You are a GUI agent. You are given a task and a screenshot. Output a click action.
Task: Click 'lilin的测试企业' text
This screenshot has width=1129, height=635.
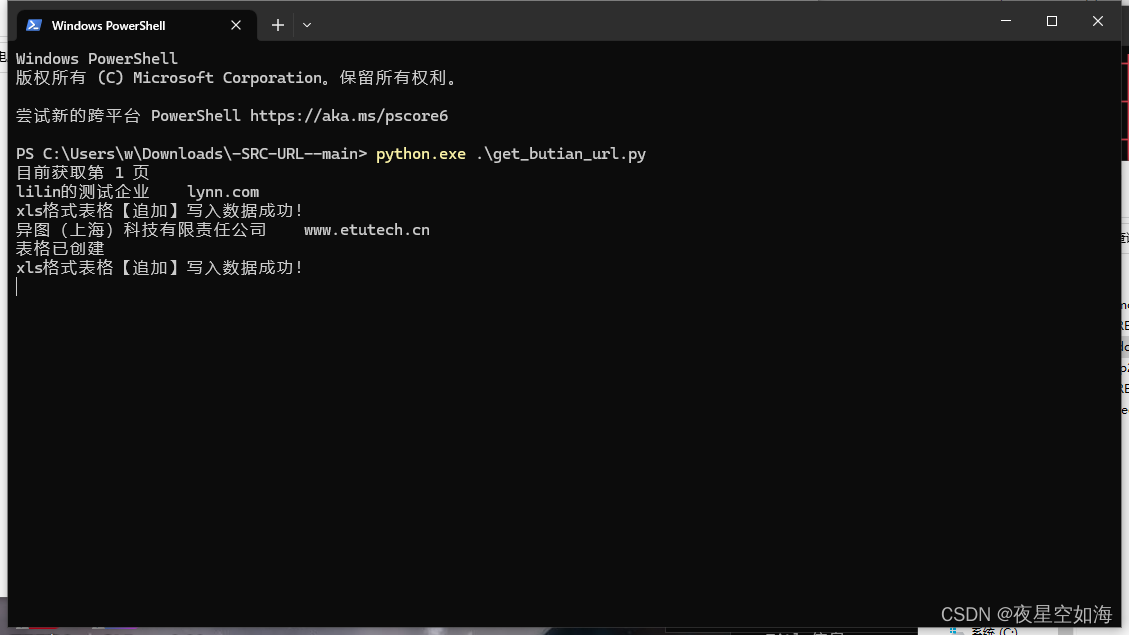click(83, 192)
